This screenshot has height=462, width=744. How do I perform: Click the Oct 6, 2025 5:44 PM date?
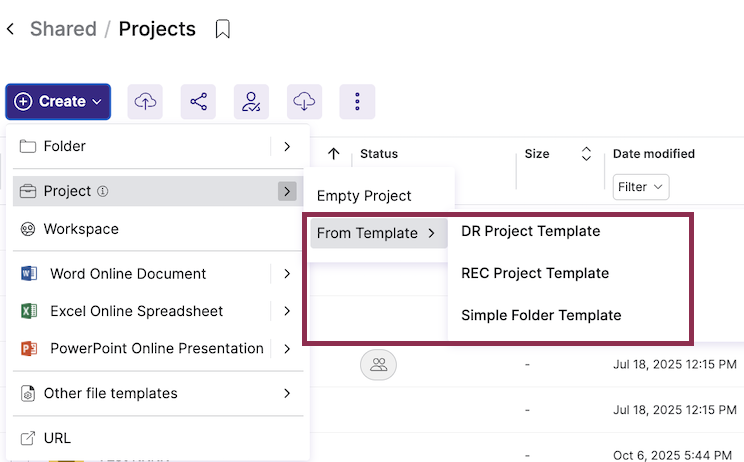point(672,455)
